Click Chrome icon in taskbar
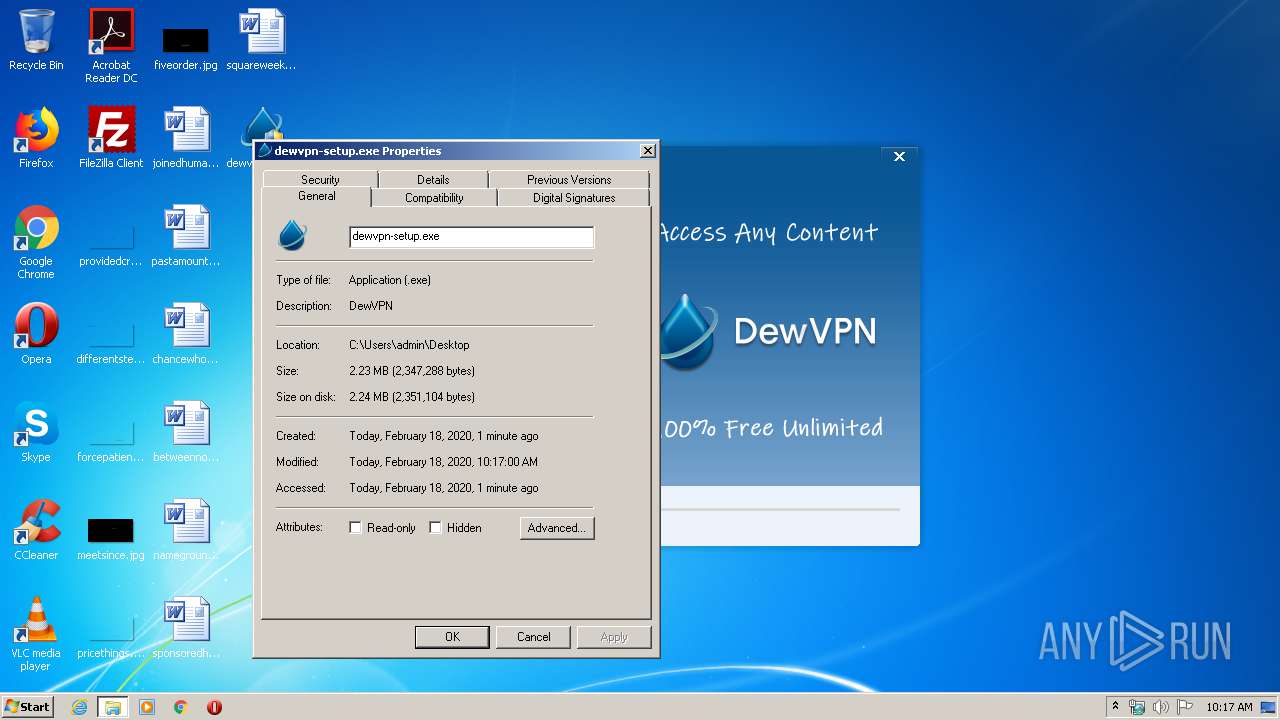Viewport: 1280px width, 720px height. point(181,707)
